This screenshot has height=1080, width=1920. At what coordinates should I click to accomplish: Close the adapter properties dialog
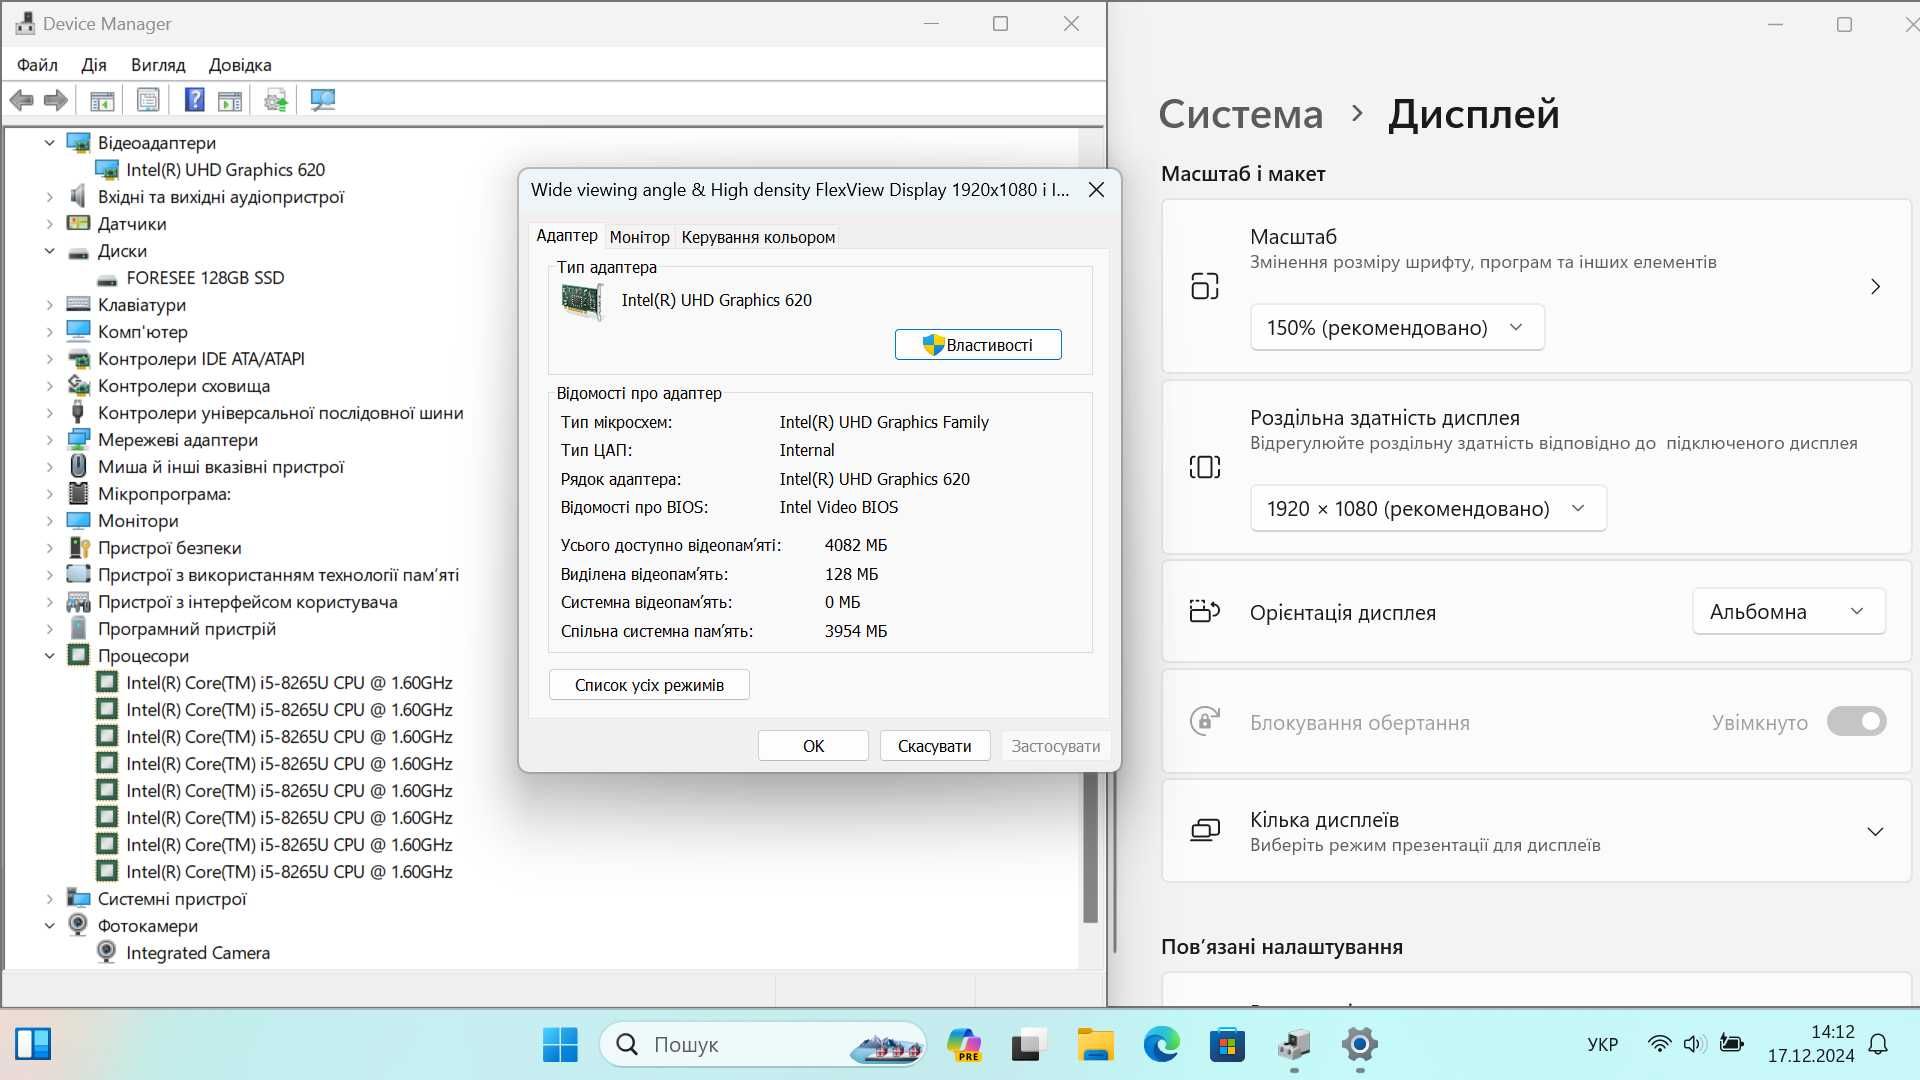click(1096, 190)
